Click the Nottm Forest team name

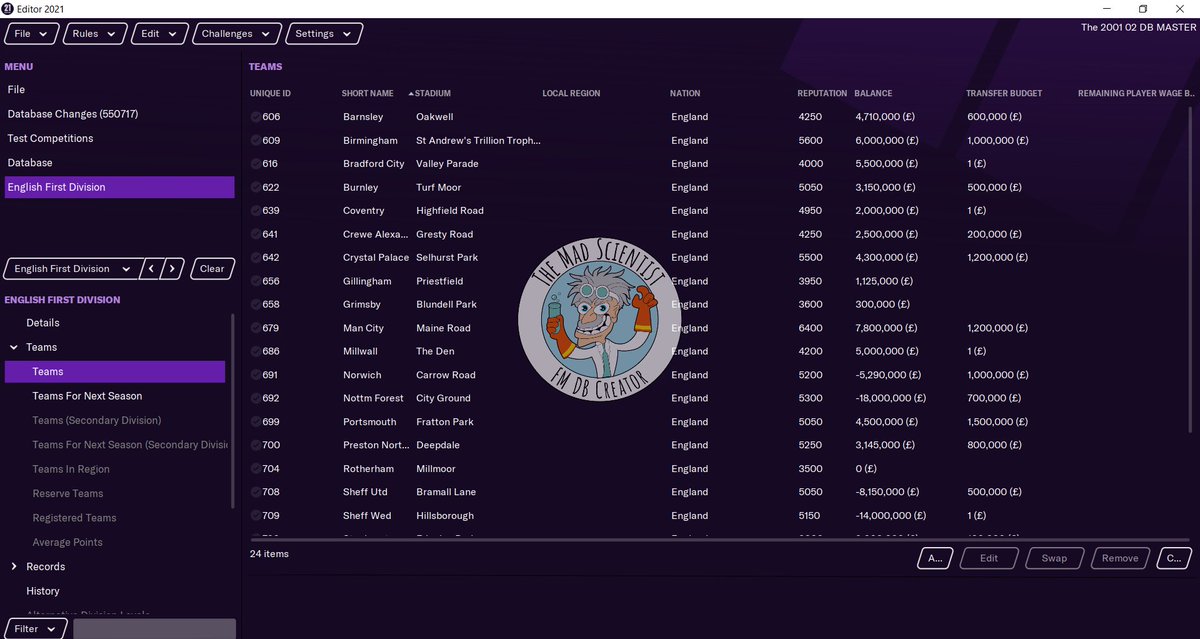[373, 398]
